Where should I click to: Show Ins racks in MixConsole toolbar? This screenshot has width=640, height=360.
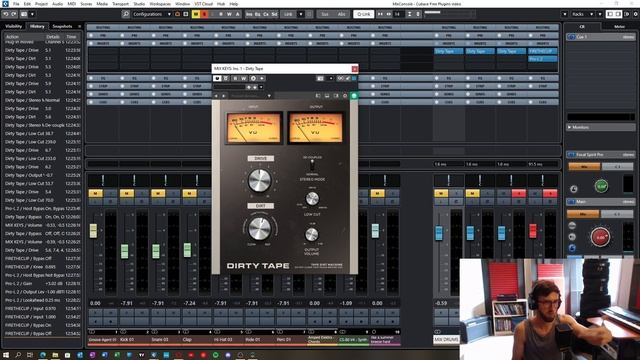[249, 14]
